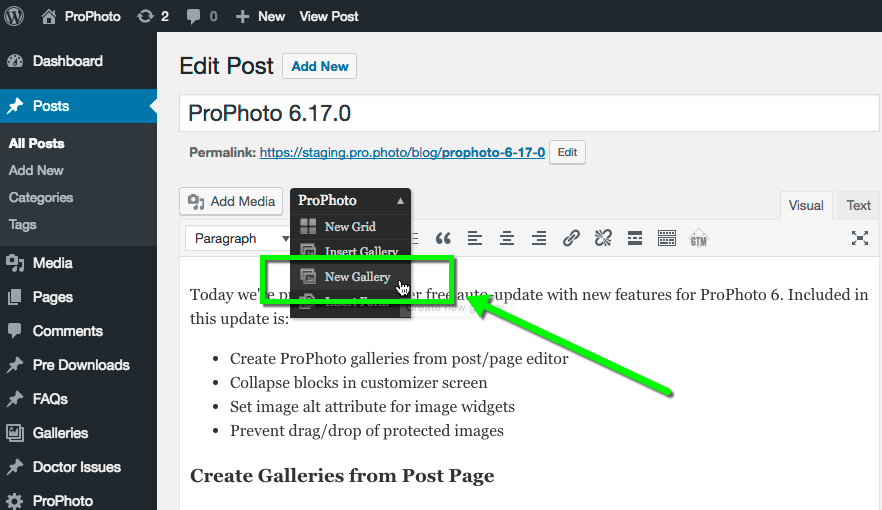Click the Read More tag icon
Screen dimensions: 882x510
(635, 238)
